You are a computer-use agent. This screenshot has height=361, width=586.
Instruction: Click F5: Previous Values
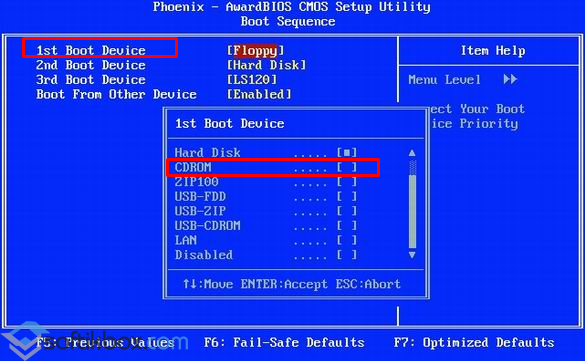[105, 342]
